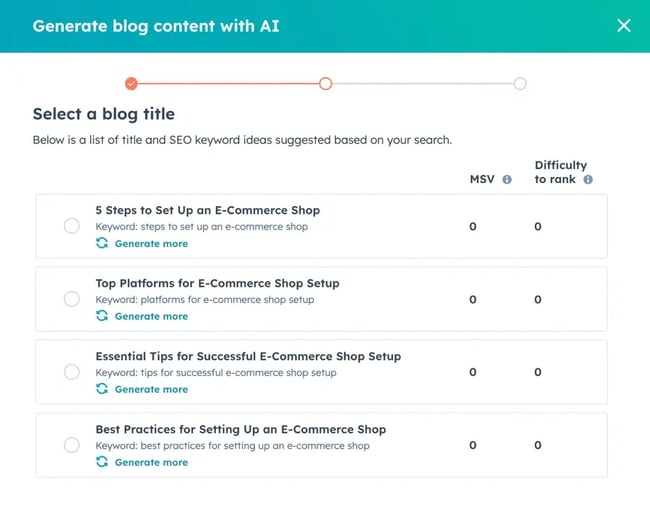Click "Generate more" under Best Practices title

pyautogui.click(x=151, y=462)
